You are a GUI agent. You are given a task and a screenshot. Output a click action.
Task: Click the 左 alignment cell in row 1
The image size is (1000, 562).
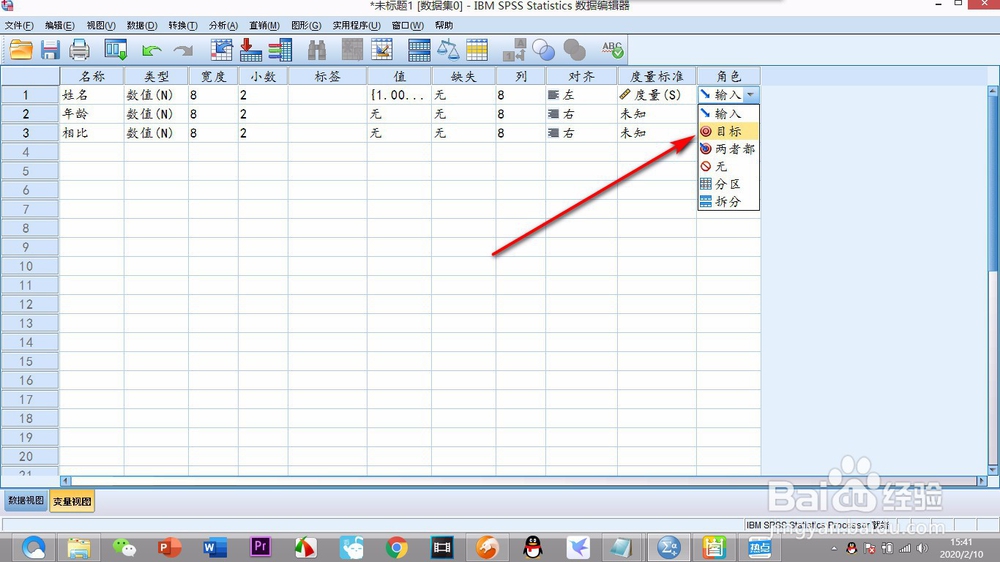581,95
